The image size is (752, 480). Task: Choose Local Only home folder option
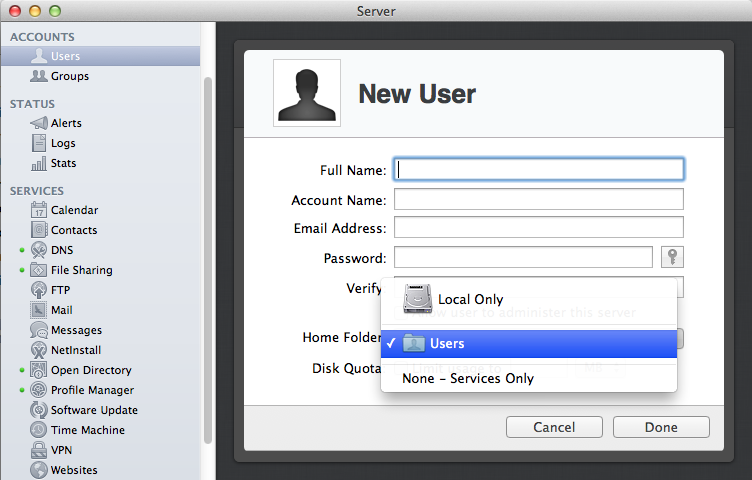[529, 299]
